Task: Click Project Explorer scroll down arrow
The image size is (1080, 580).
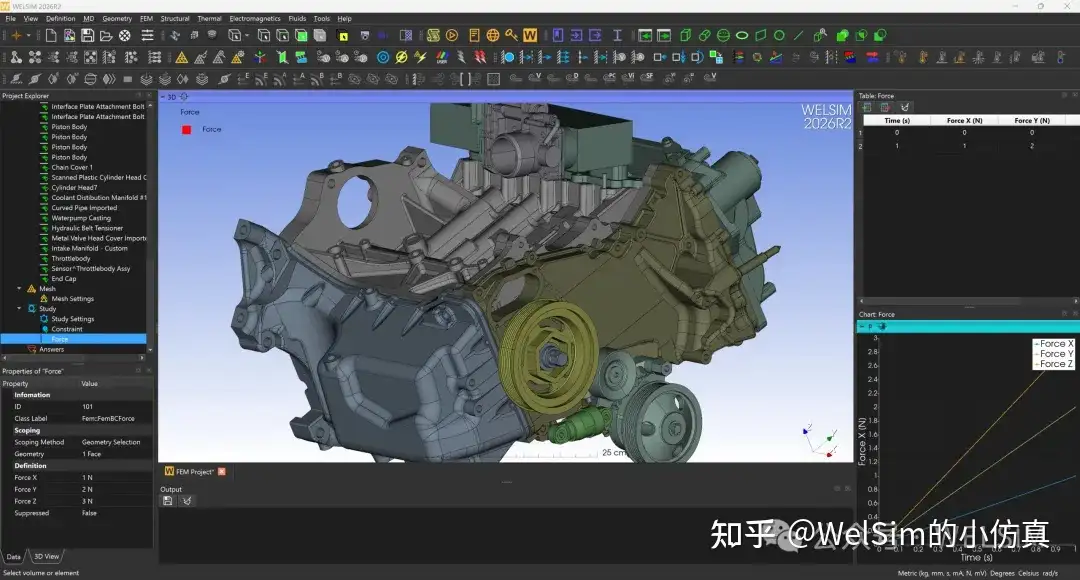Action: pos(150,349)
